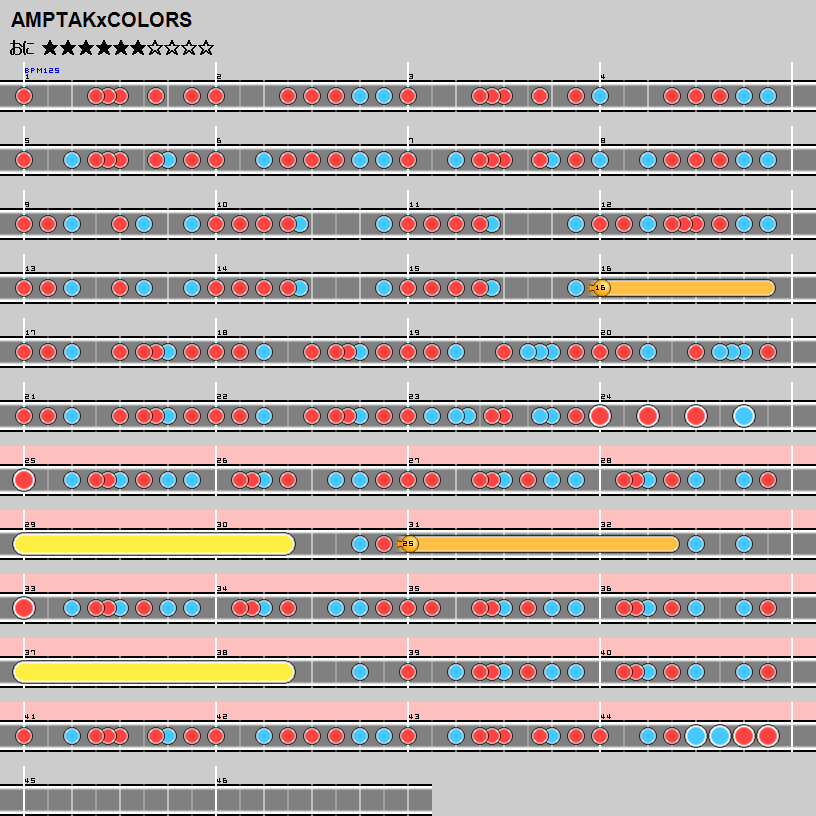Viewport: 816px width, 816px height.
Task: Click the measure 24 number marker
Action: pyautogui.click(x=605, y=396)
